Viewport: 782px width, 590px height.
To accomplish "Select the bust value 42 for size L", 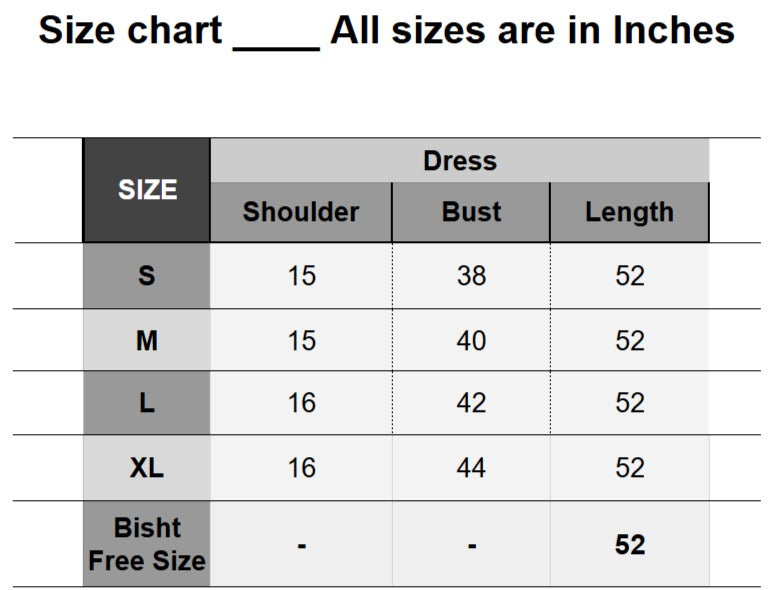I will tap(471, 403).
